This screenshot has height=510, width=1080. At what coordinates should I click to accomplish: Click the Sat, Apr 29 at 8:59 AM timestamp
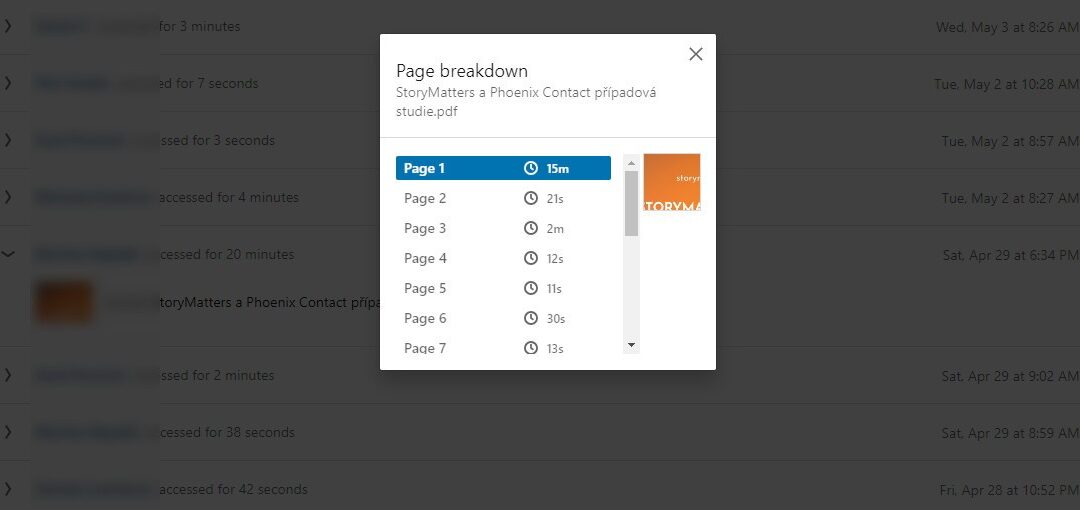pos(1010,433)
